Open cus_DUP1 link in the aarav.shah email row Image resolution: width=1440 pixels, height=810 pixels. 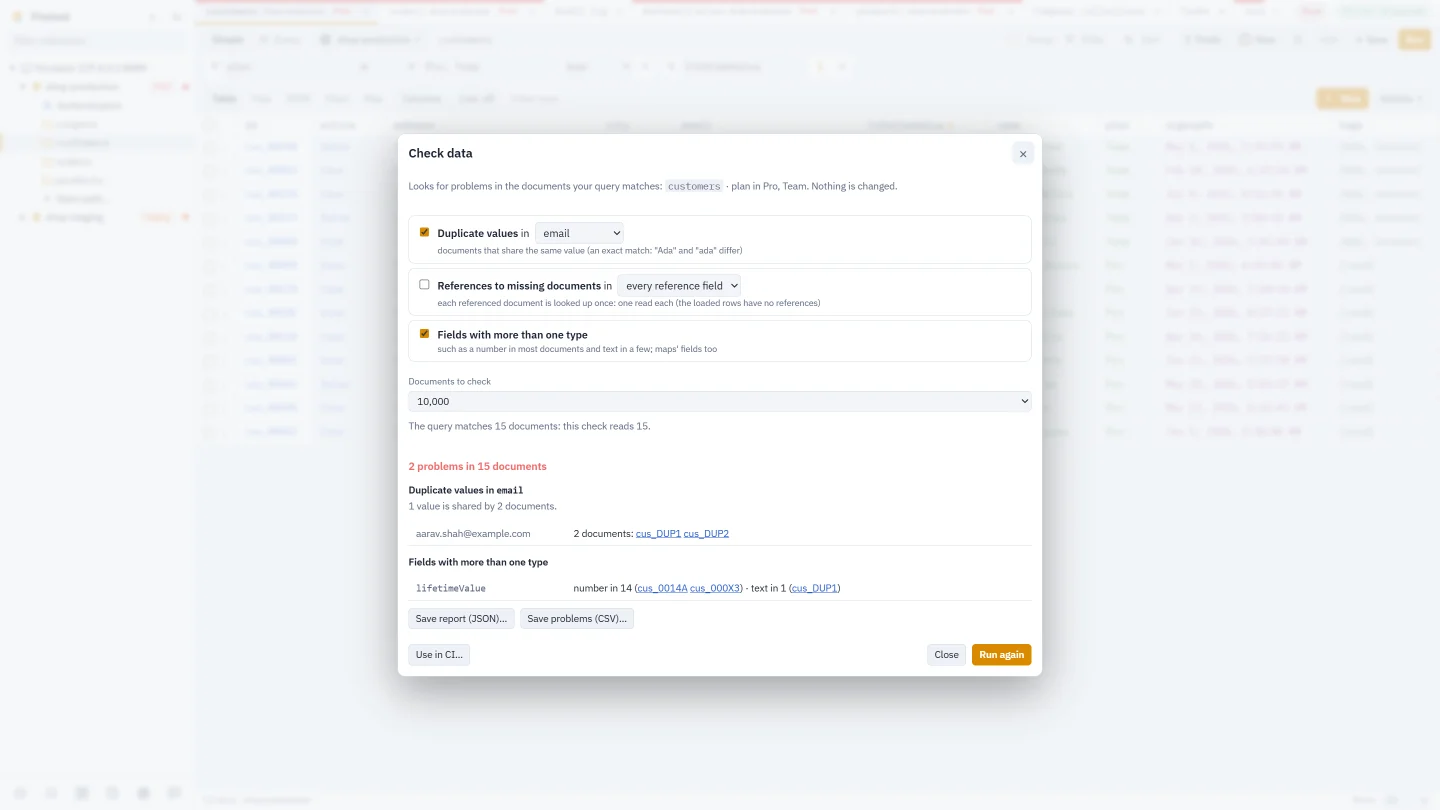pos(658,533)
